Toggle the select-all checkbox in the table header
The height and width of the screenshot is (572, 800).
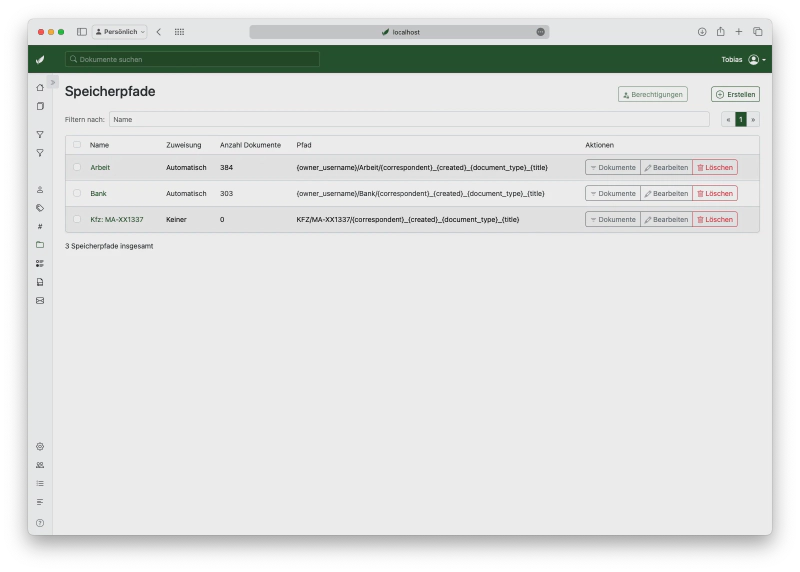[77, 145]
